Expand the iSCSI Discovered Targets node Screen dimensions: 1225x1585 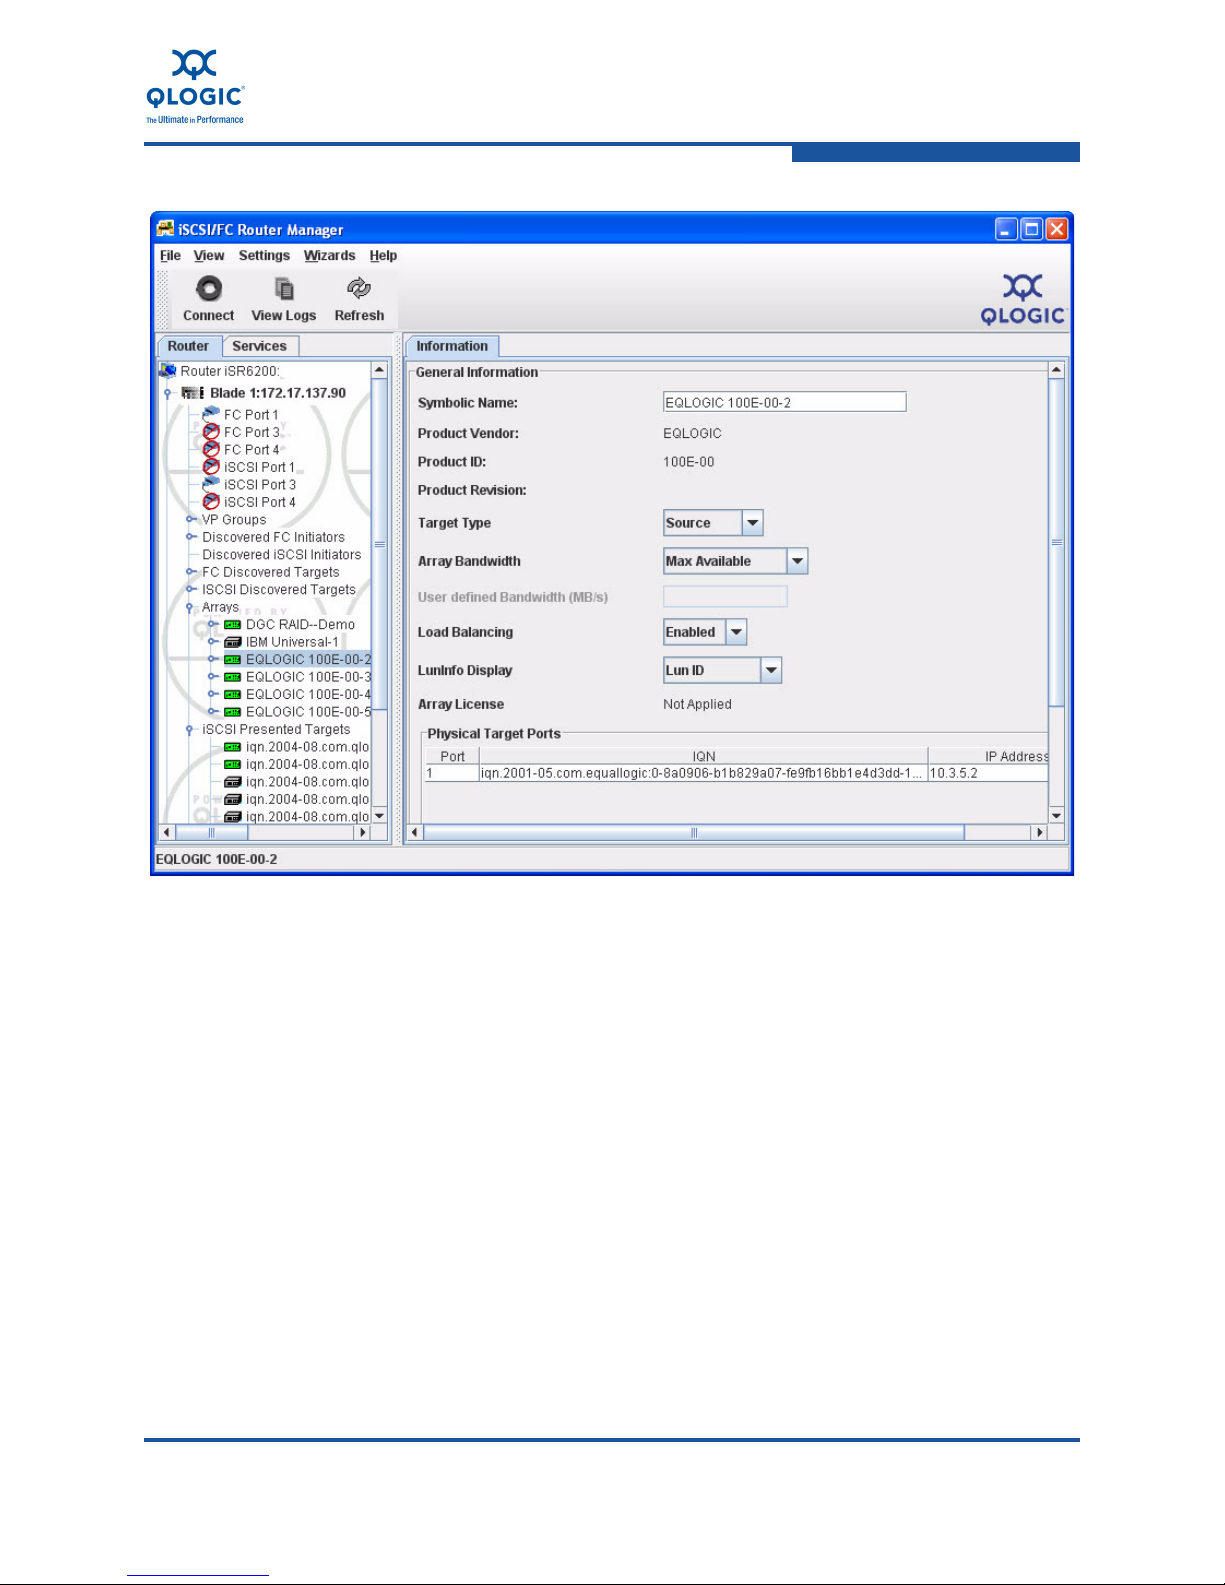190,589
